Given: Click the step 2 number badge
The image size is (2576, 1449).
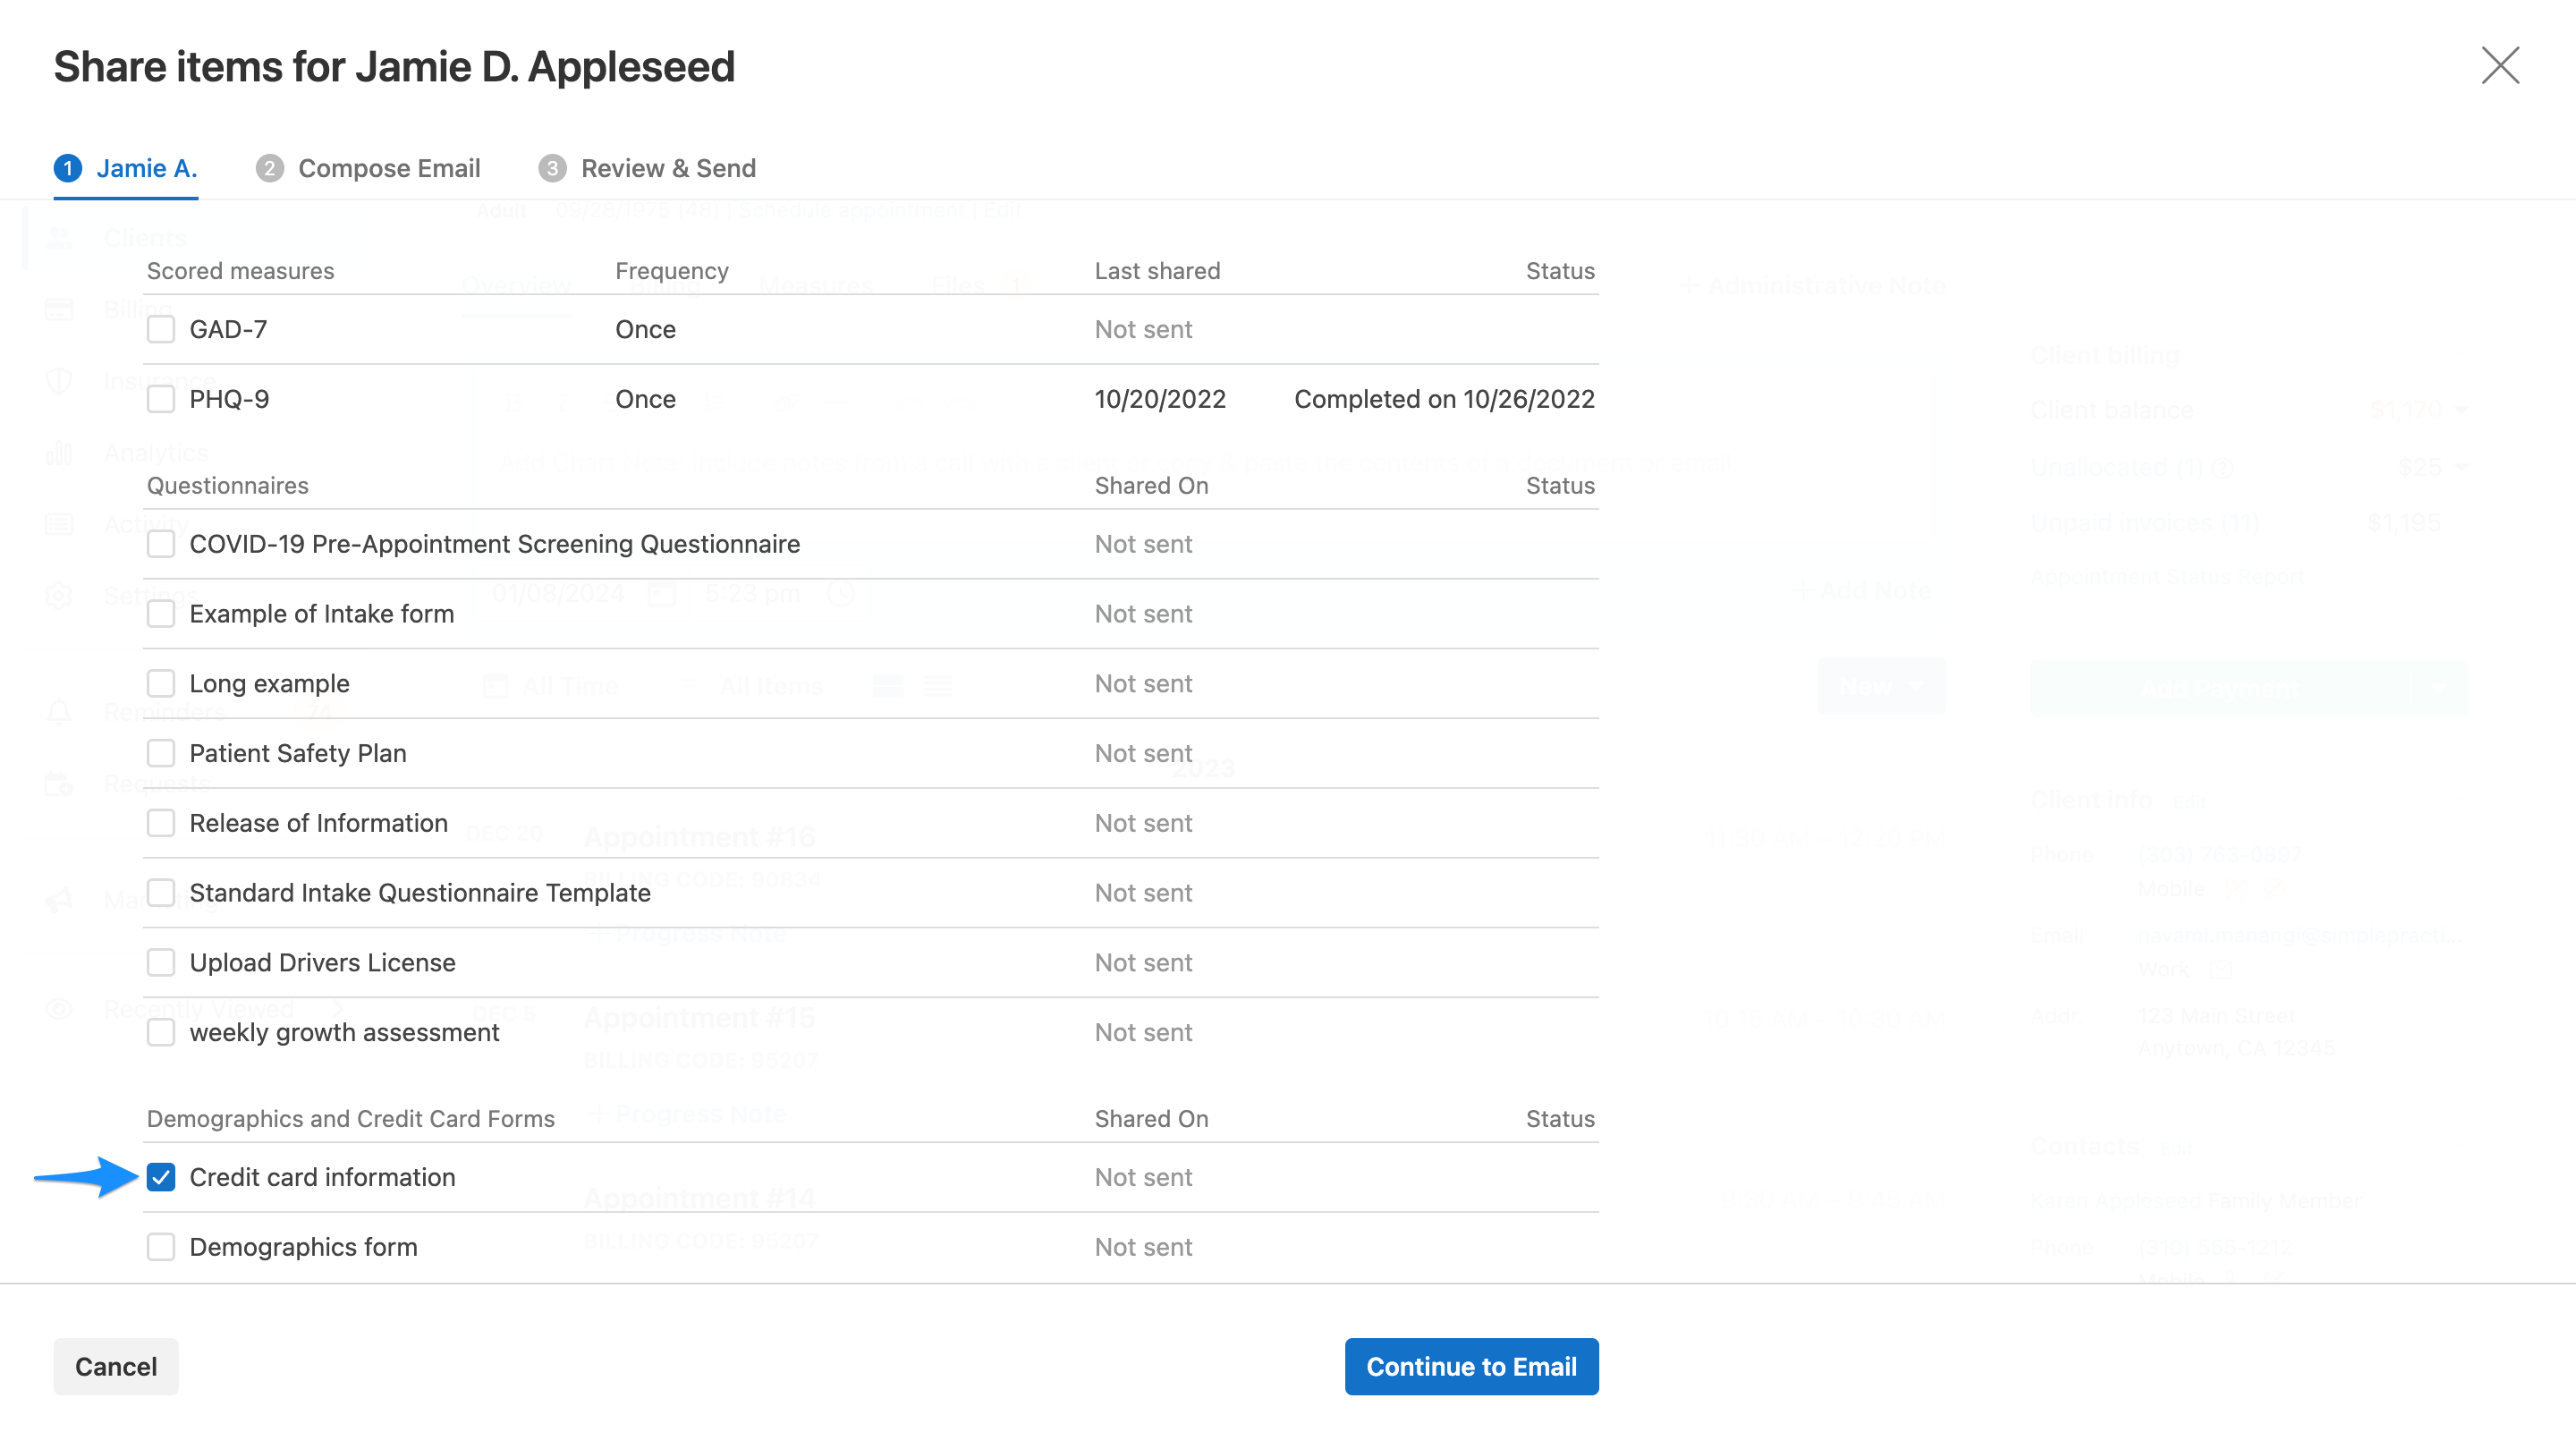Looking at the screenshot, I should (270, 168).
